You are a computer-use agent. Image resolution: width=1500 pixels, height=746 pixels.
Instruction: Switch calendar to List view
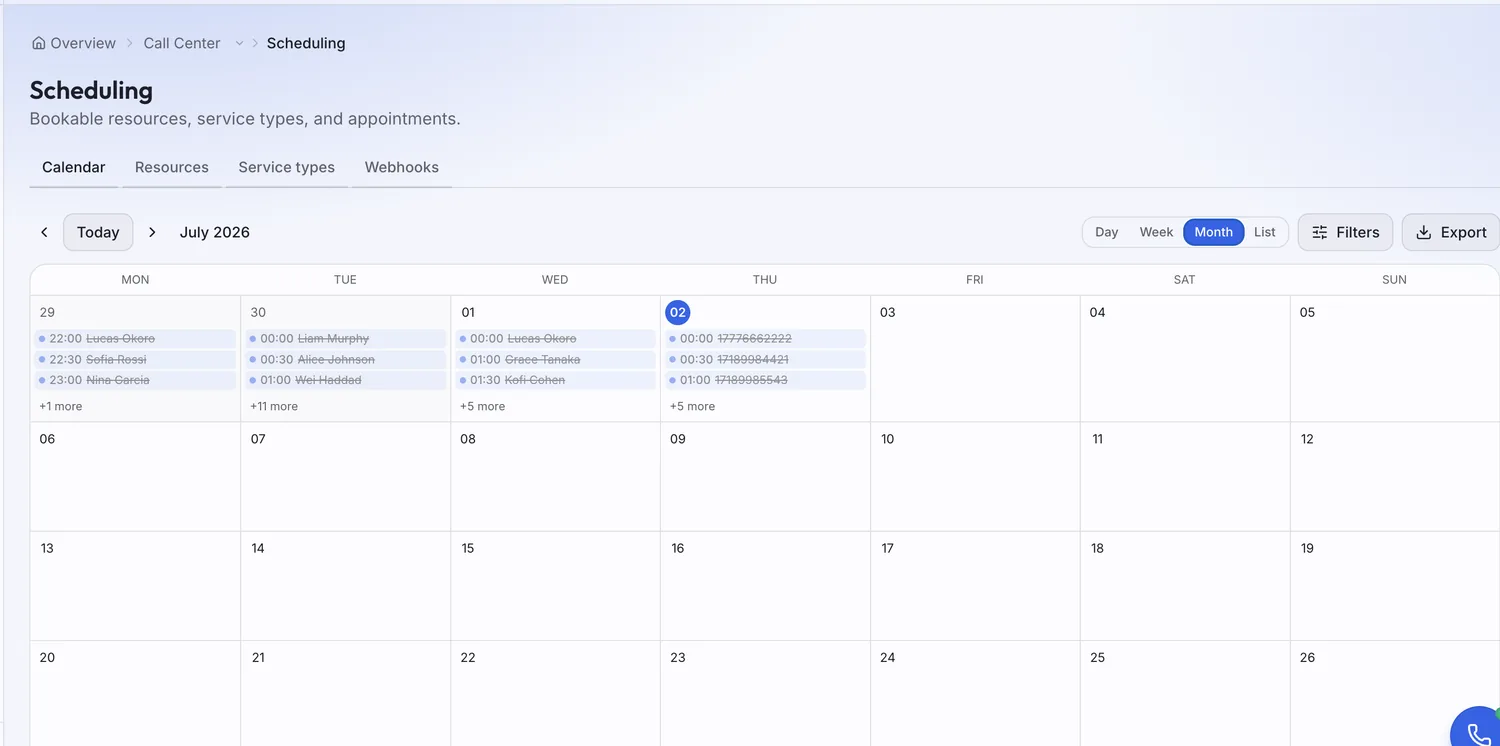(x=1265, y=232)
